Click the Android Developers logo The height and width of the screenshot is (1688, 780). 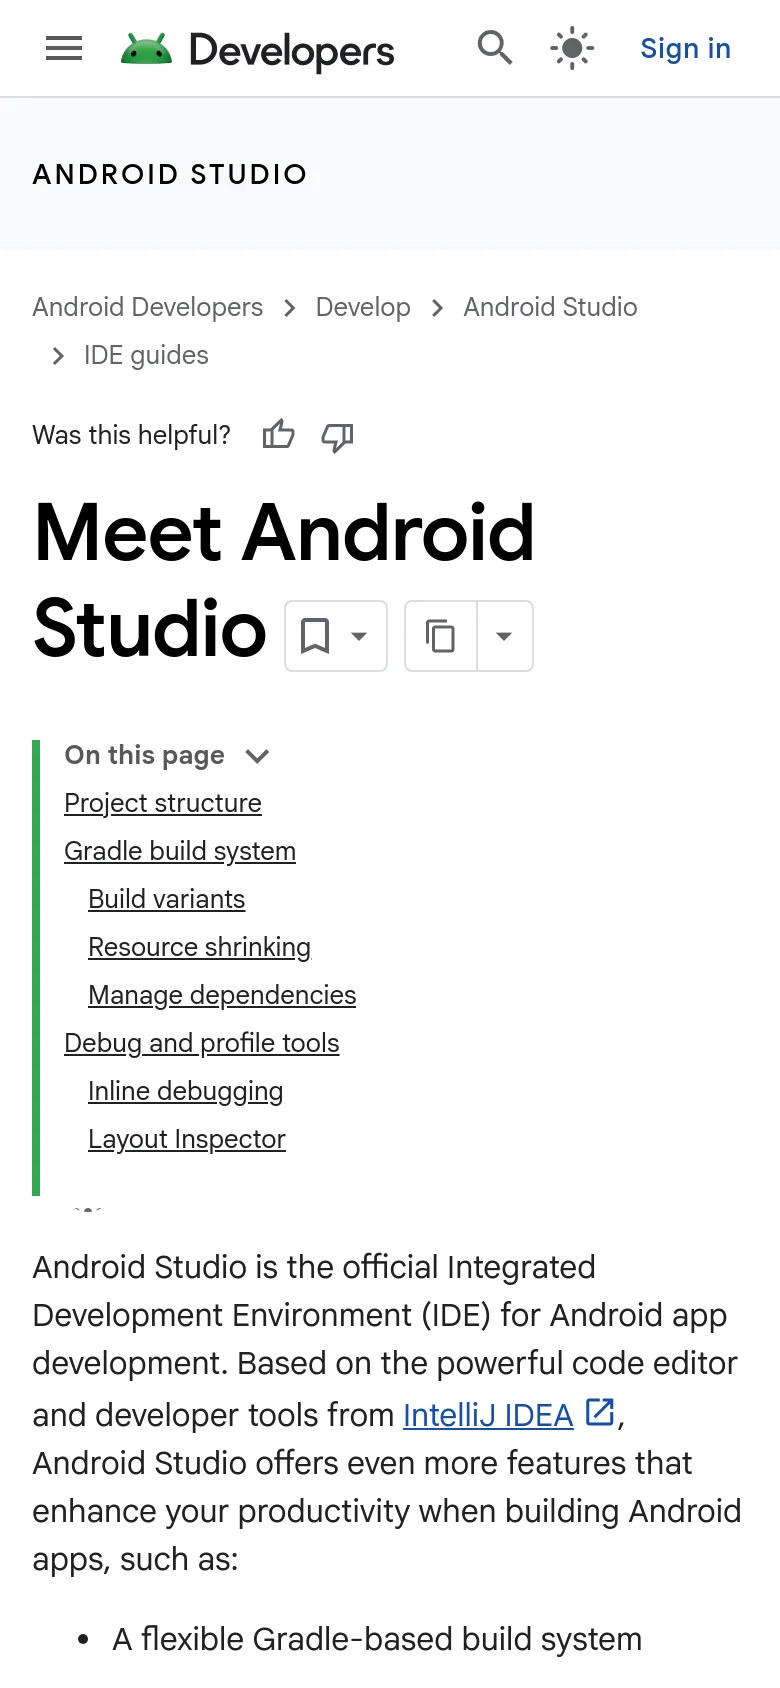[257, 49]
